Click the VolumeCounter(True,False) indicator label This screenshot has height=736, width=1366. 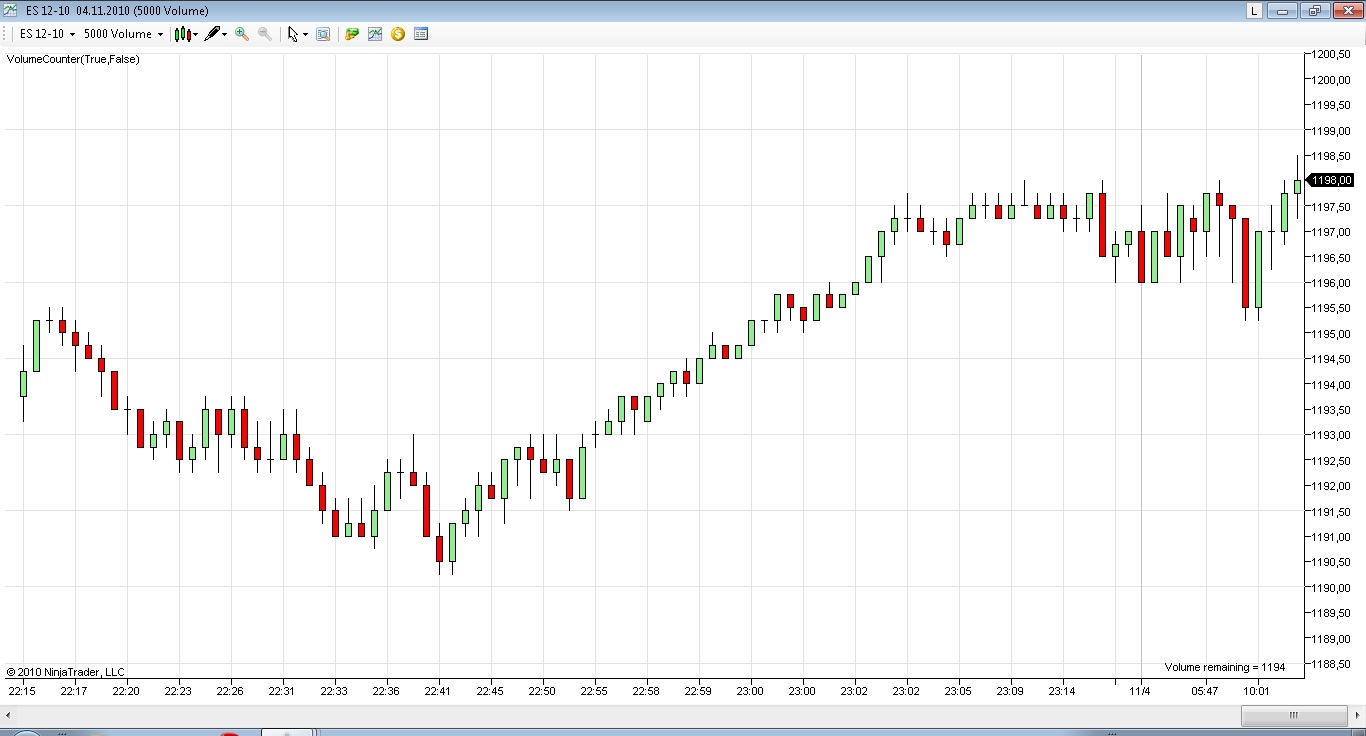pos(73,59)
